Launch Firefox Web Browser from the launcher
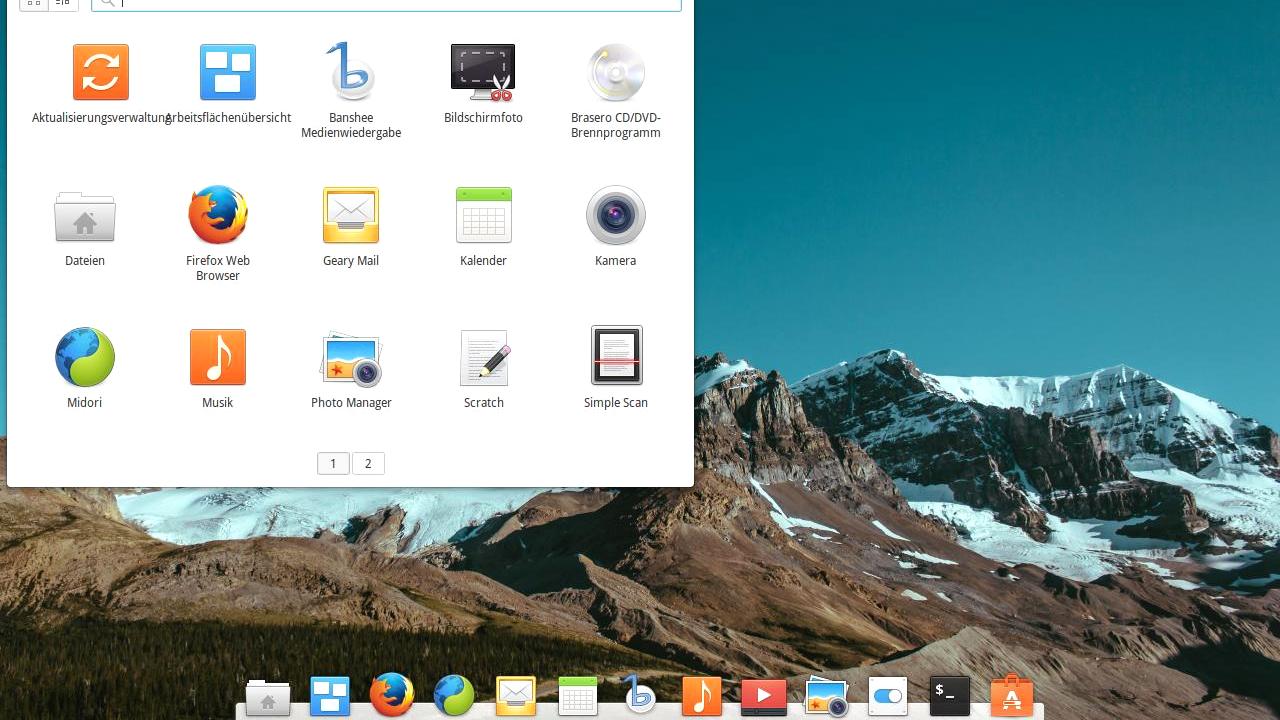Screen dimensions: 1280x720 coord(217,214)
